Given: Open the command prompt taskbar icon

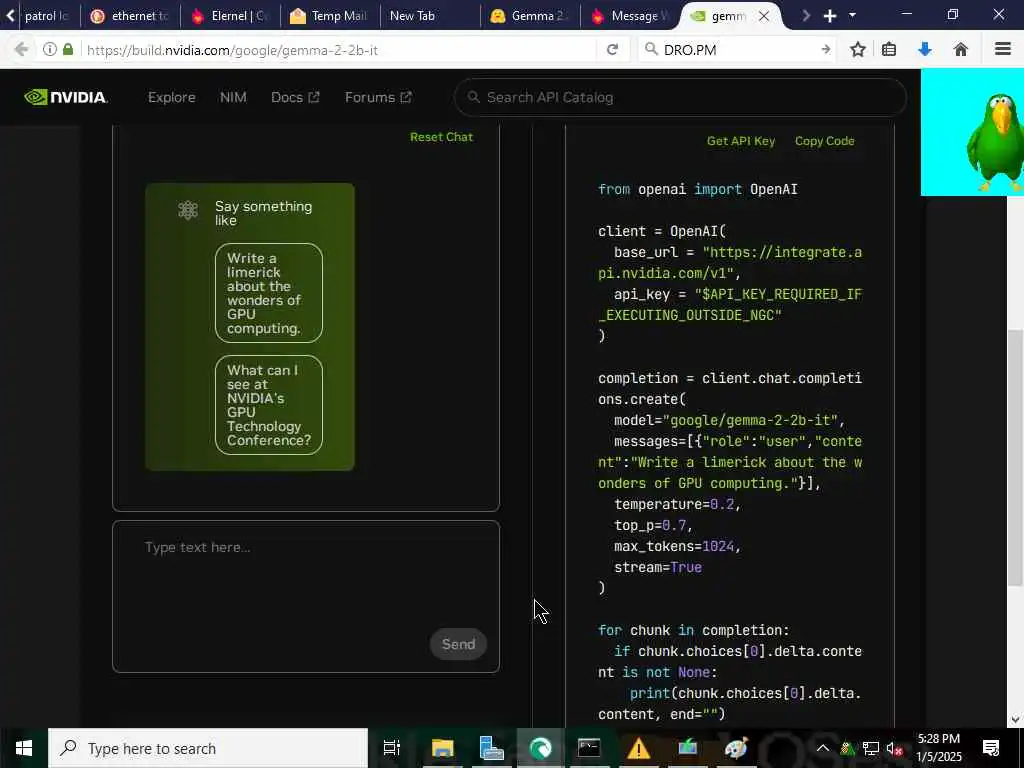Looking at the screenshot, I should tap(589, 748).
